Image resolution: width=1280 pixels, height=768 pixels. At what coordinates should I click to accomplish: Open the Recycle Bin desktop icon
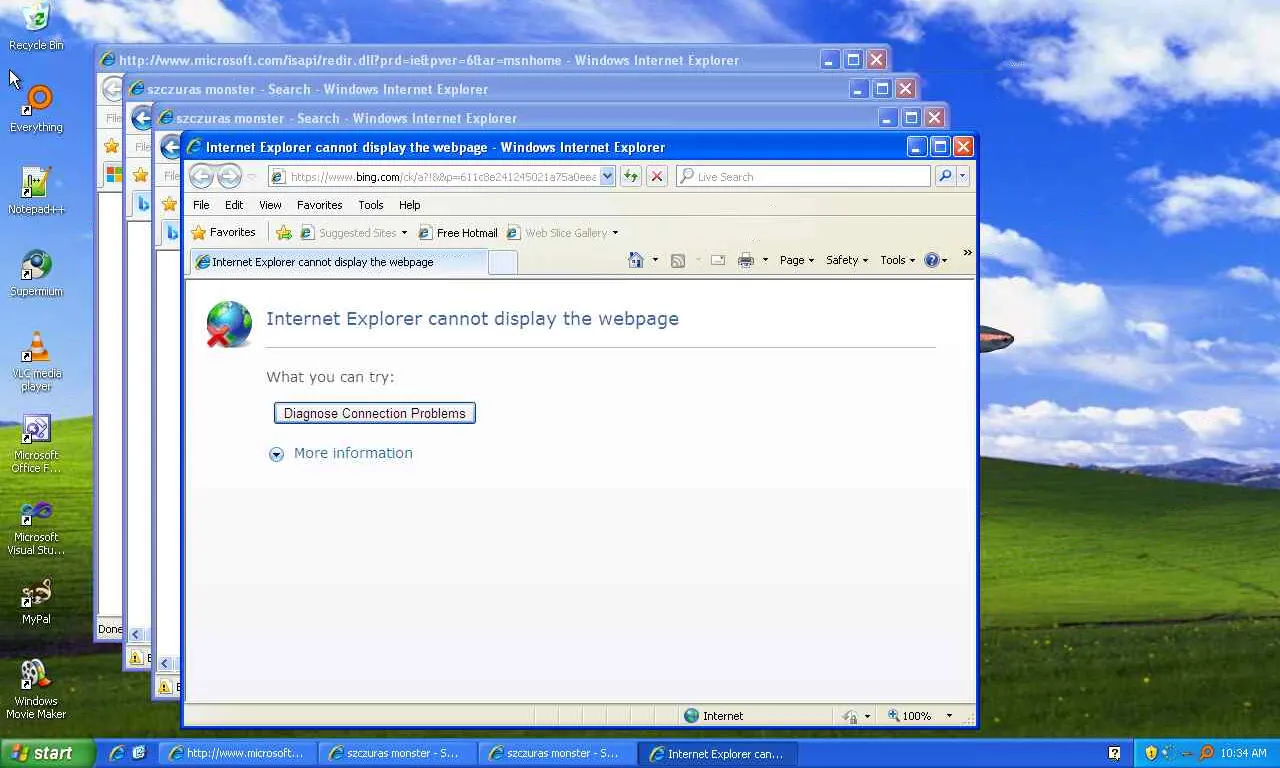coord(36,27)
